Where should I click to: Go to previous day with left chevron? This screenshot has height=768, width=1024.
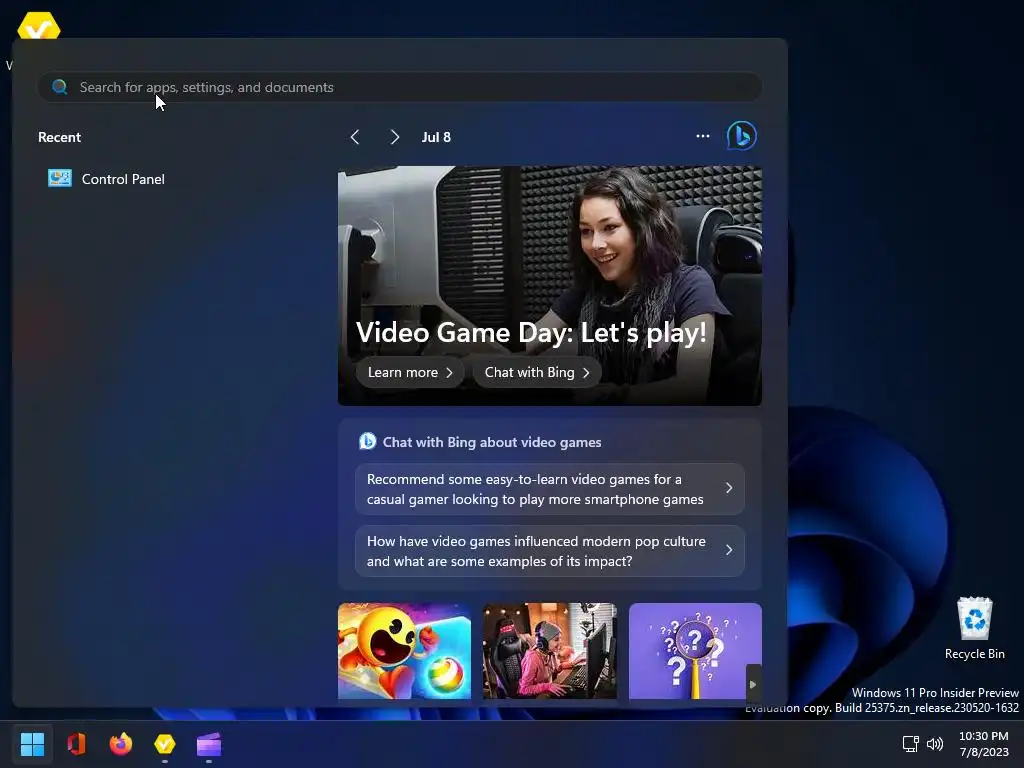coord(355,137)
